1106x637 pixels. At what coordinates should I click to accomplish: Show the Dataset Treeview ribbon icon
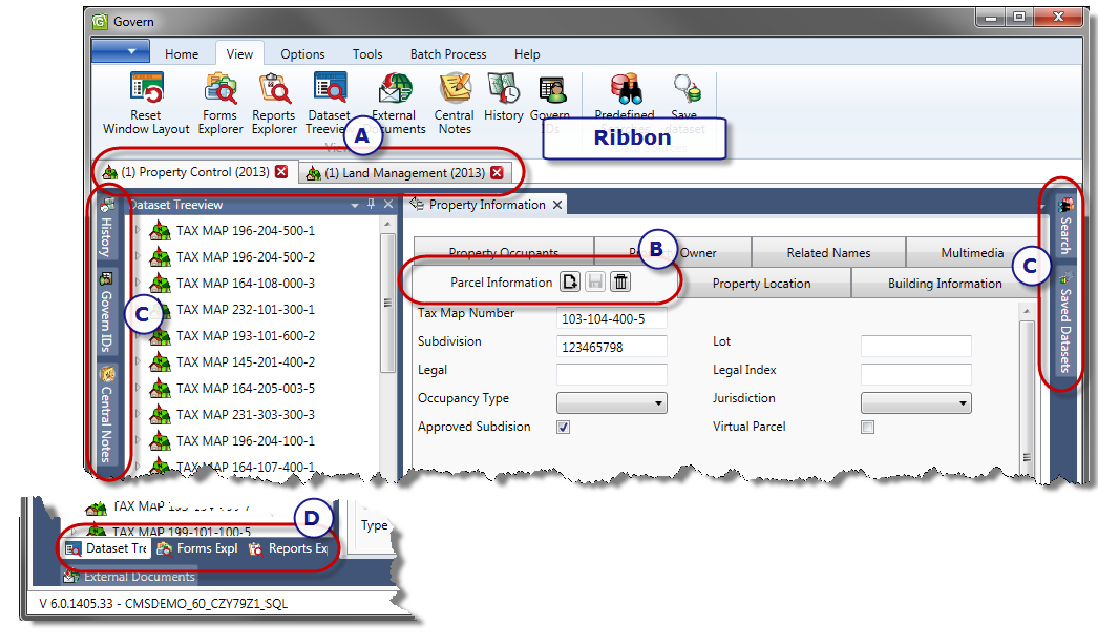click(329, 90)
